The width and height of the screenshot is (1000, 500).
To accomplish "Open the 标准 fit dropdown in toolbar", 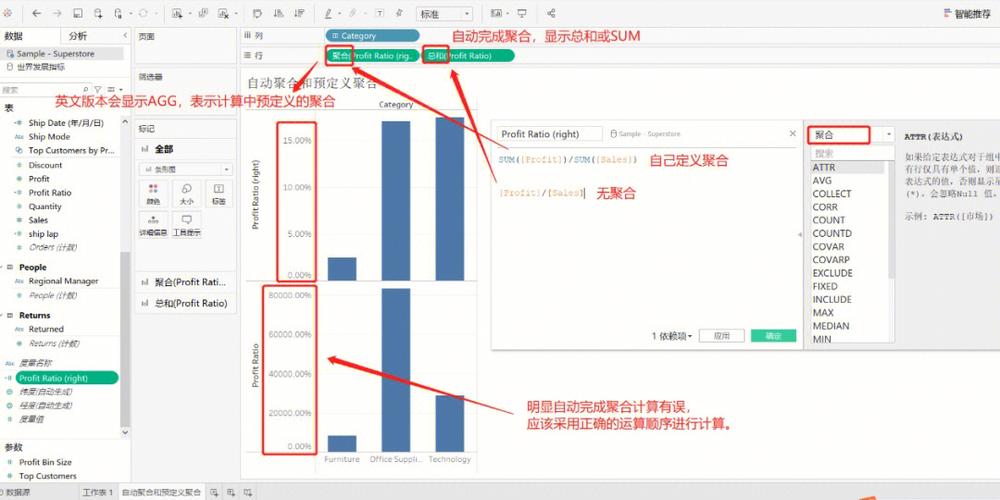I will [445, 13].
